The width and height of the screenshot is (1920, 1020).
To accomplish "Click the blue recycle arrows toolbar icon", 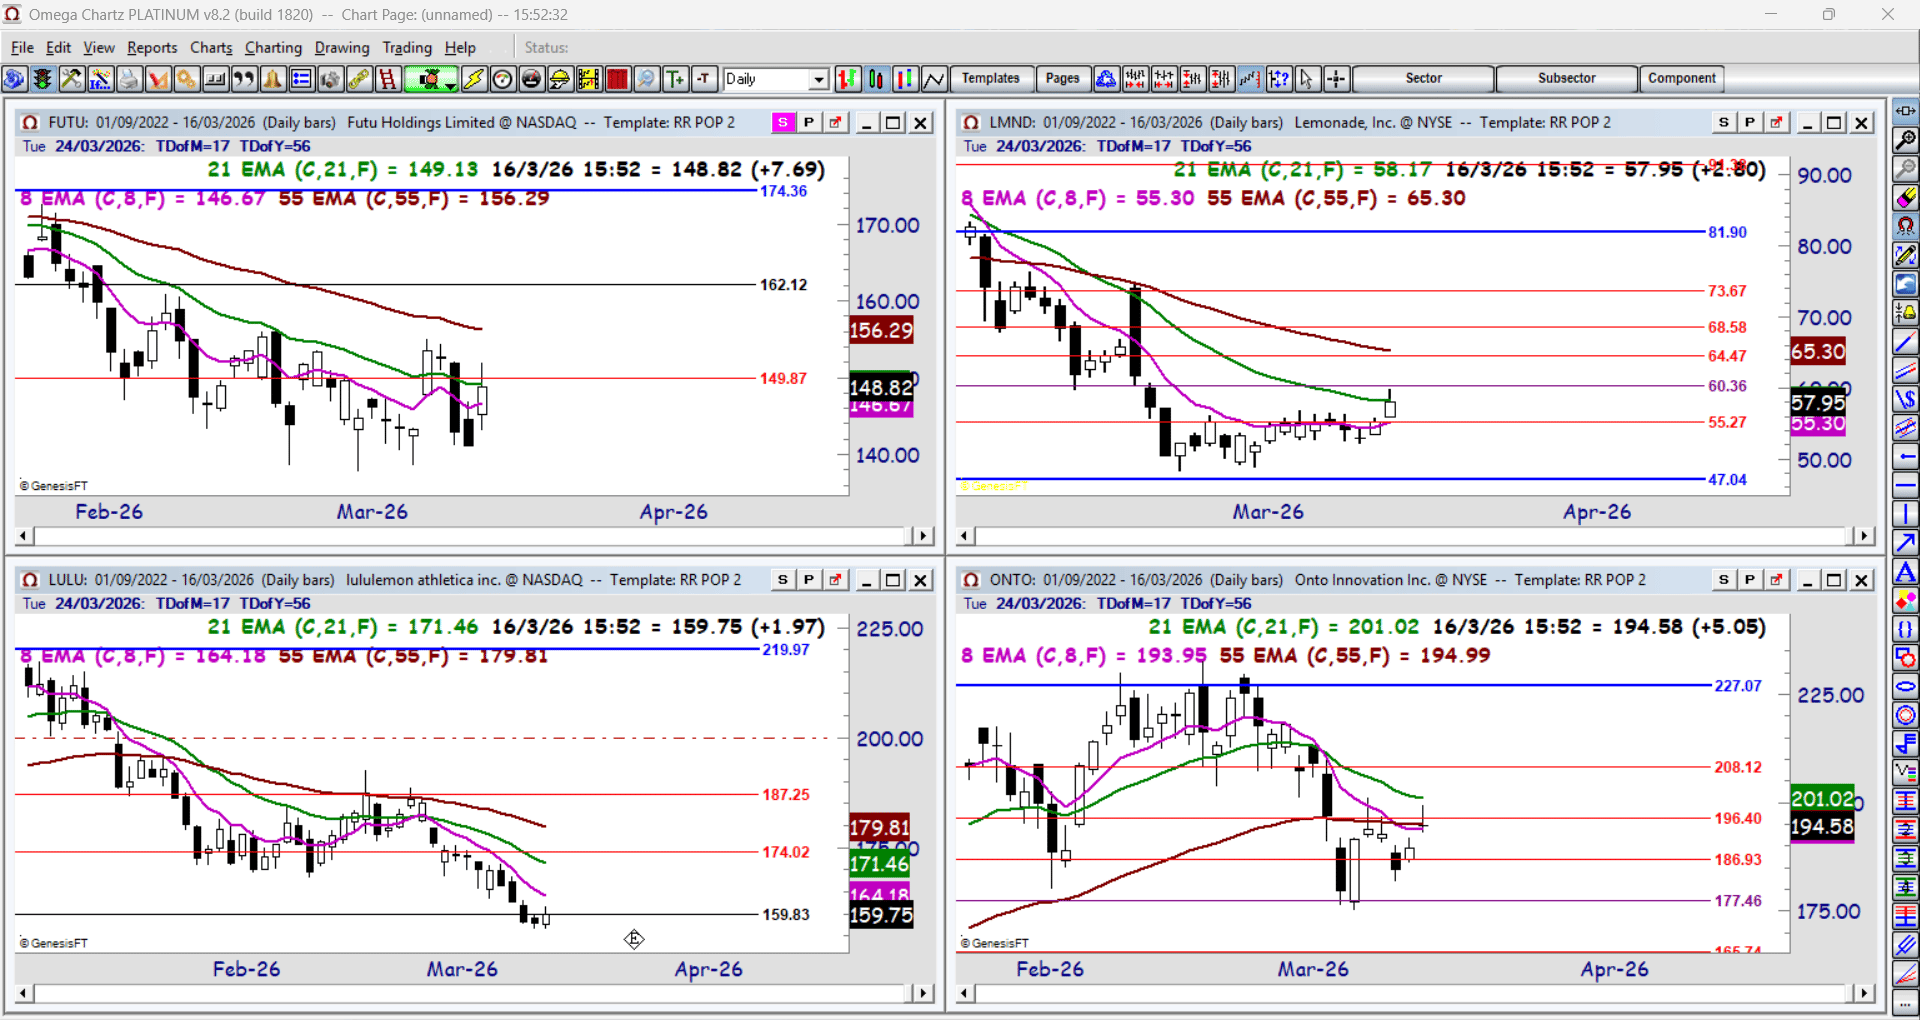I will tap(1106, 79).
